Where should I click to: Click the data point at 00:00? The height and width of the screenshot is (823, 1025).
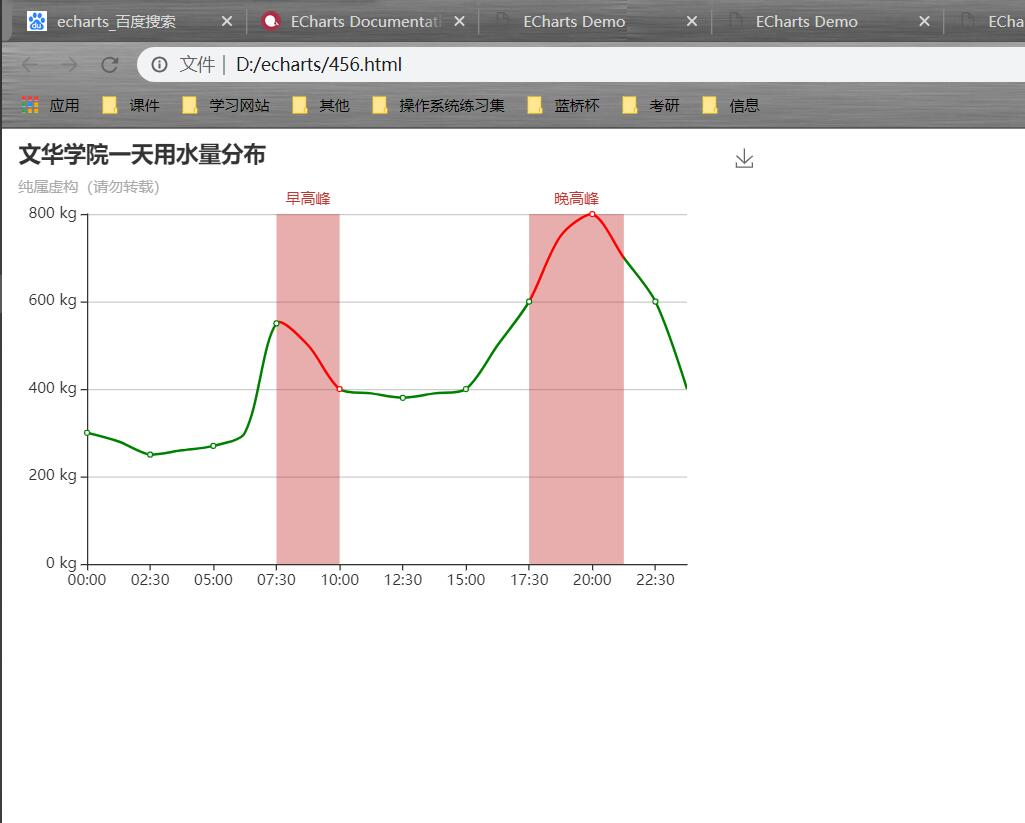(88, 433)
